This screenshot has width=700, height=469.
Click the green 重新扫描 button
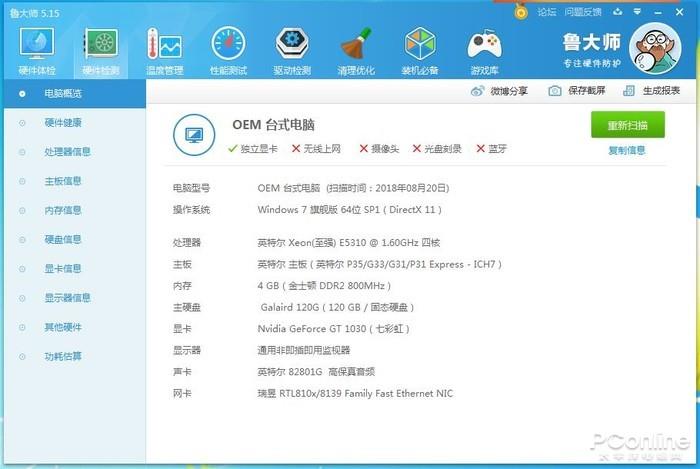[x=627, y=125]
